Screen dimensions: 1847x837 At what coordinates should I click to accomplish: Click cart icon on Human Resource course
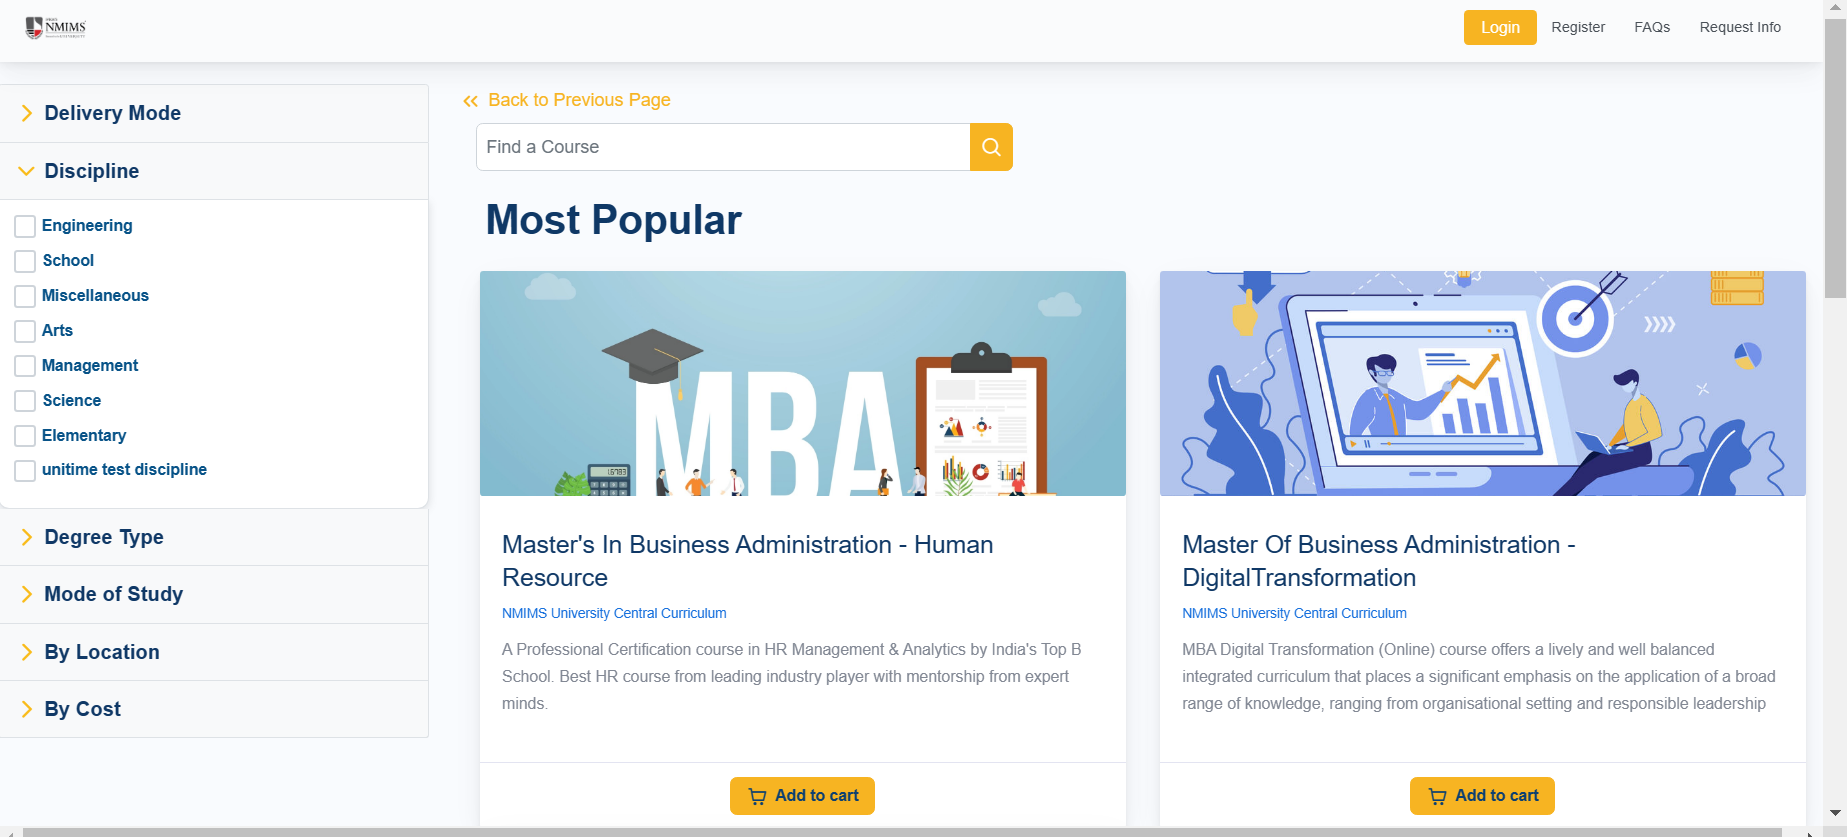click(x=758, y=796)
